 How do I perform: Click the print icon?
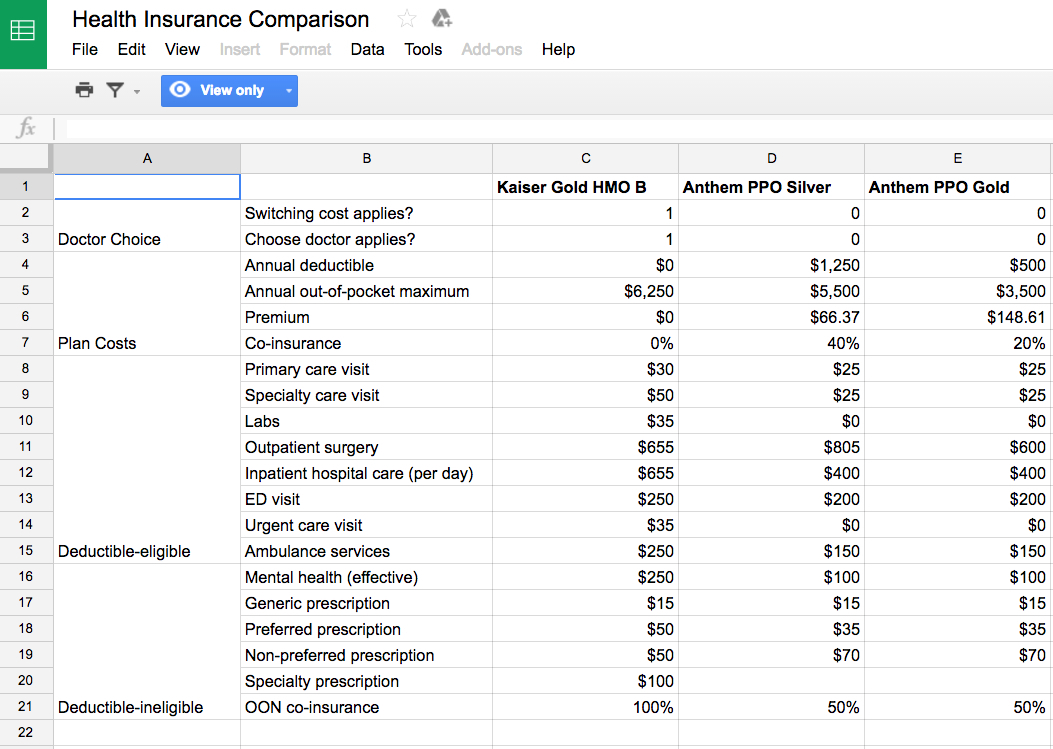tap(84, 90)
